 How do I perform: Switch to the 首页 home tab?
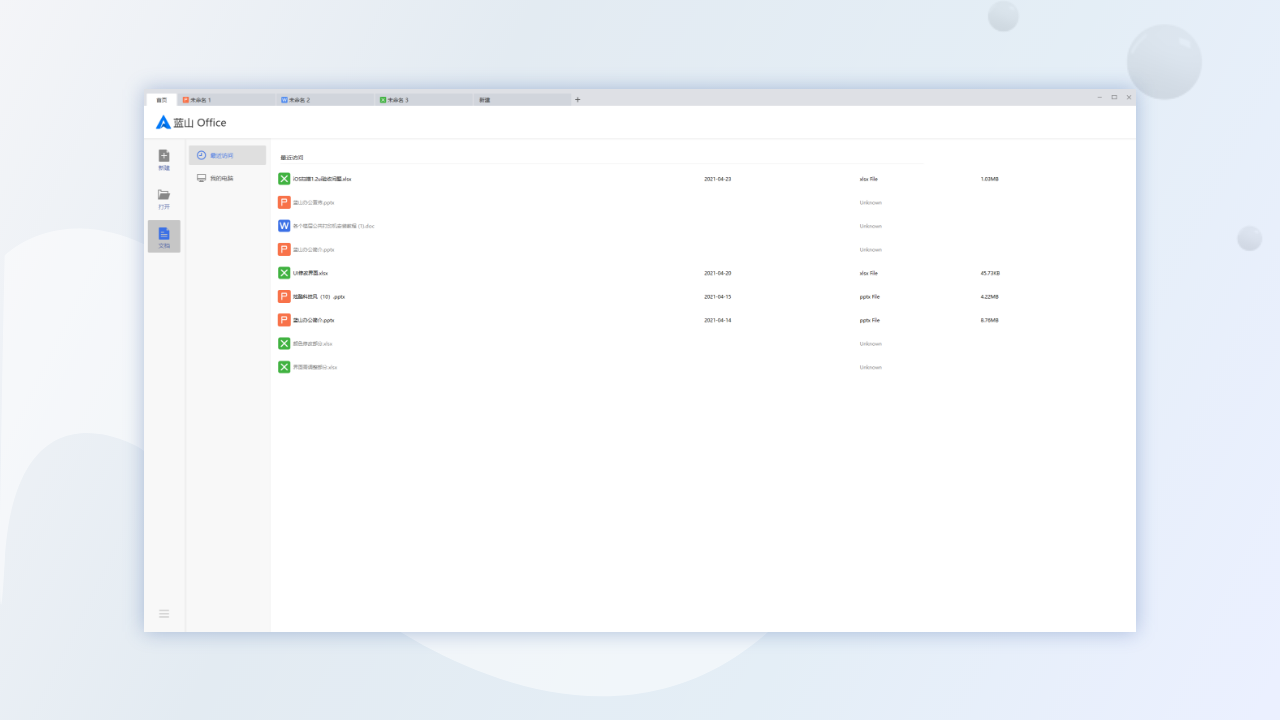point(161,100)
